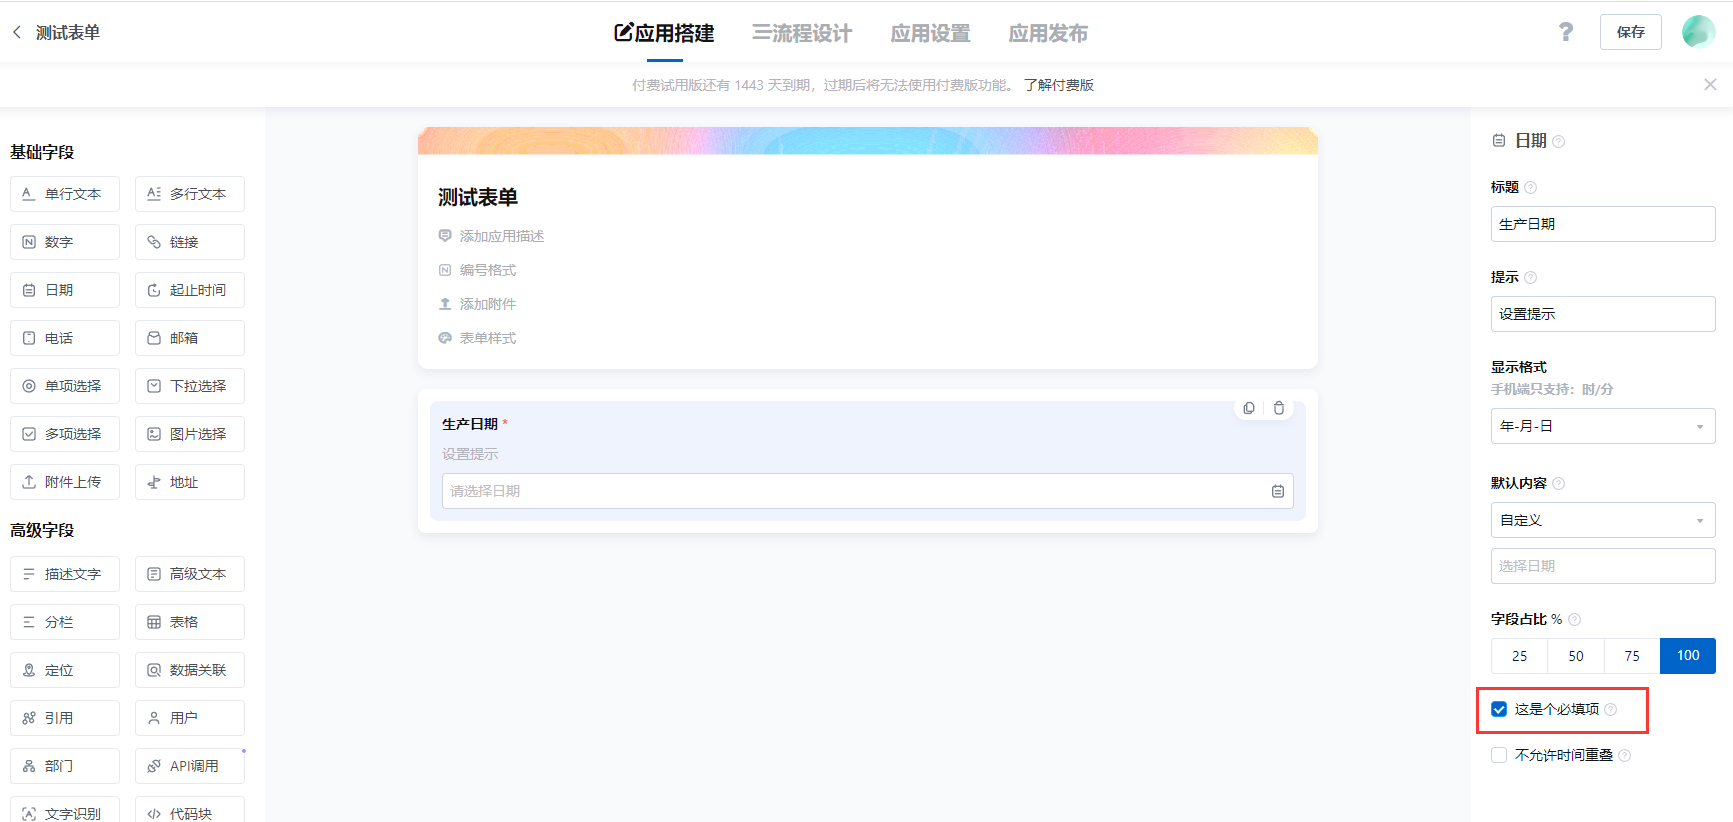Add a 多项选择 field
The height and width of the screenshot is (822, 1733).
coord(65,434)
